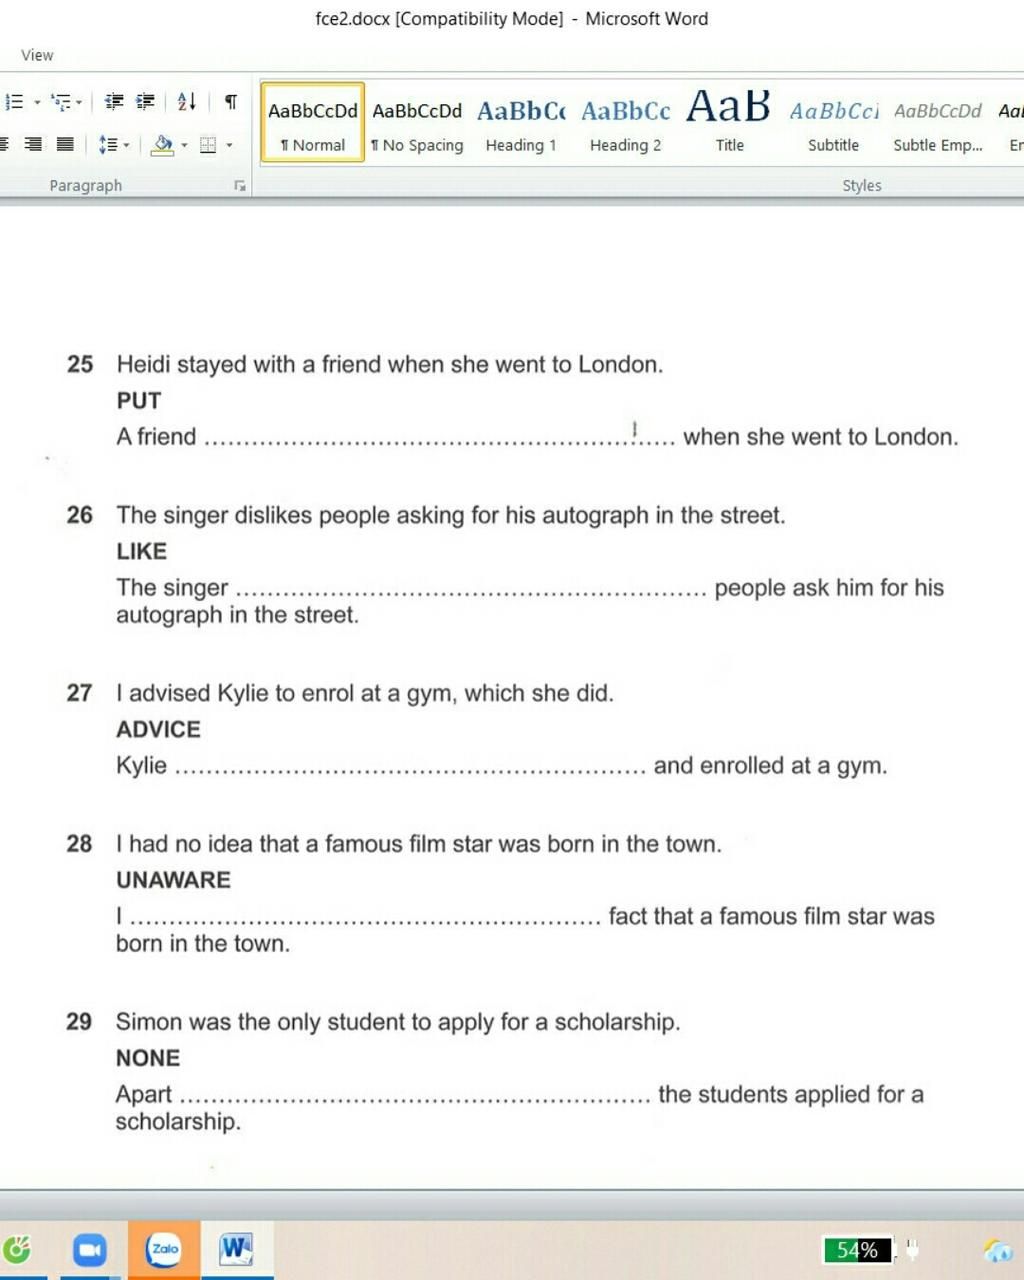1024x1280 pixels.
Task: Select the Word taskbar icon
Action: pos(236,1249)
